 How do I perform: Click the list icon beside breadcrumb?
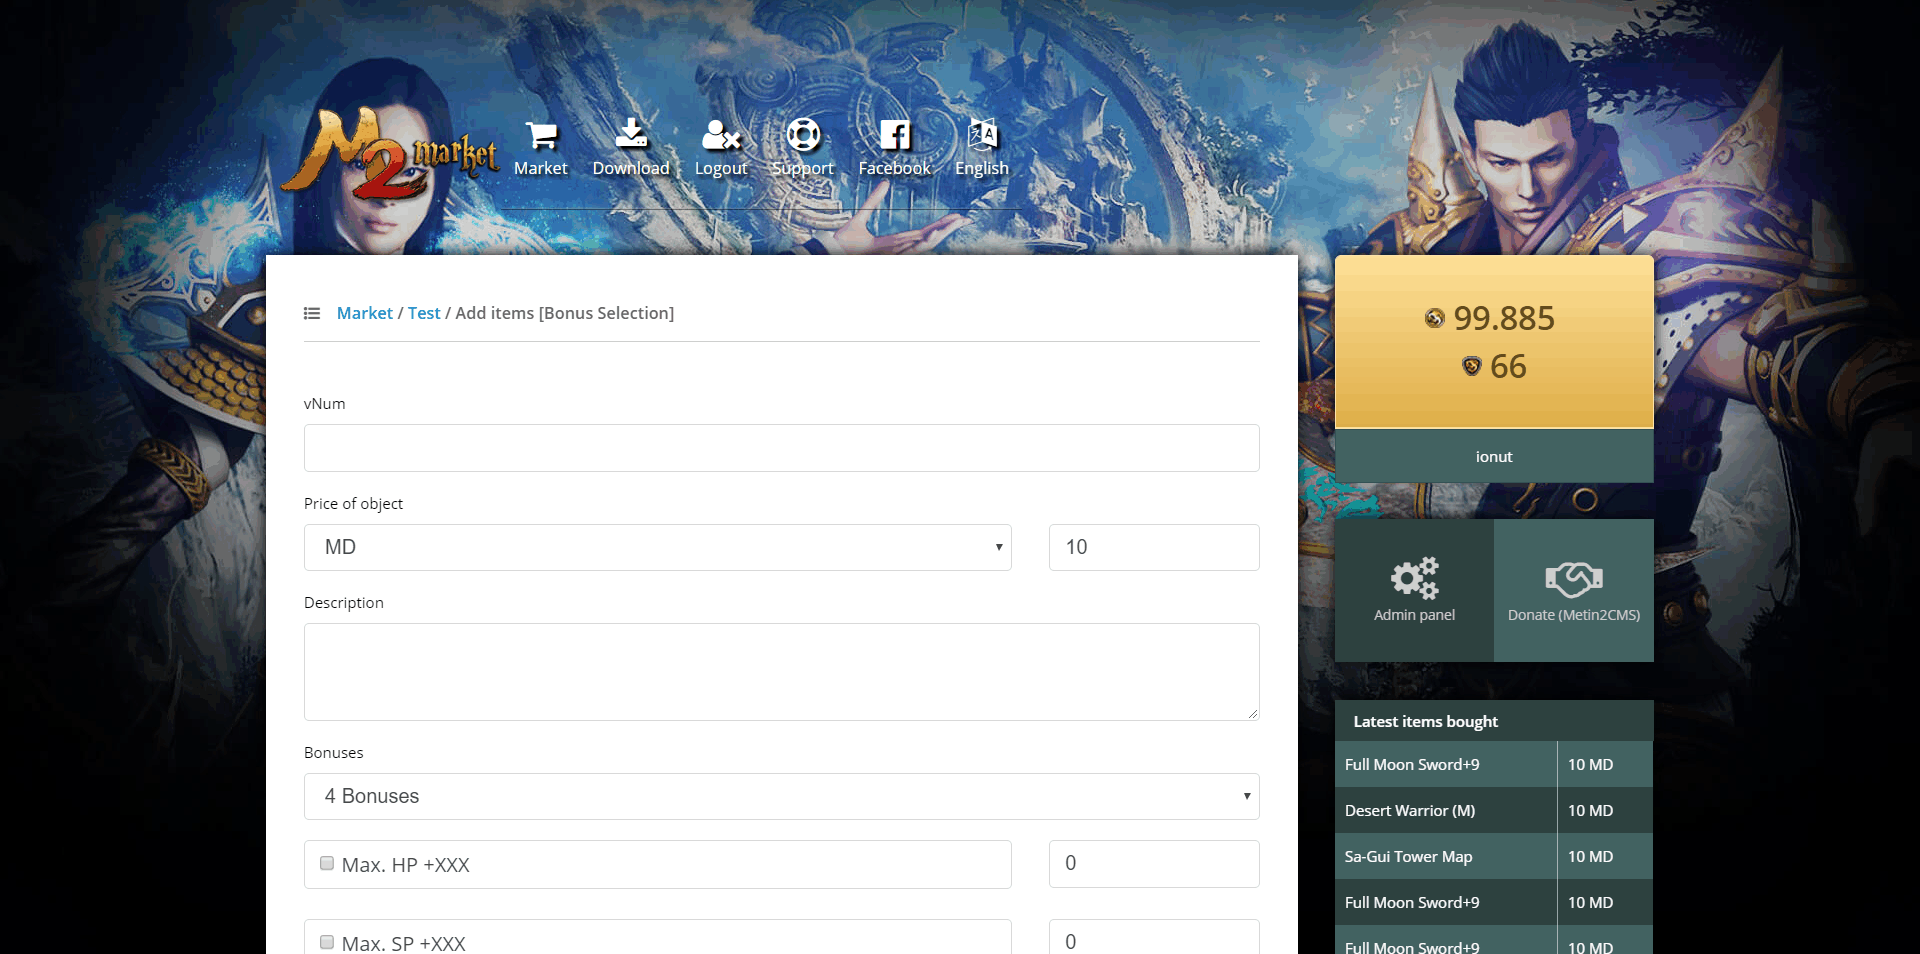click(x=312, y=314)
